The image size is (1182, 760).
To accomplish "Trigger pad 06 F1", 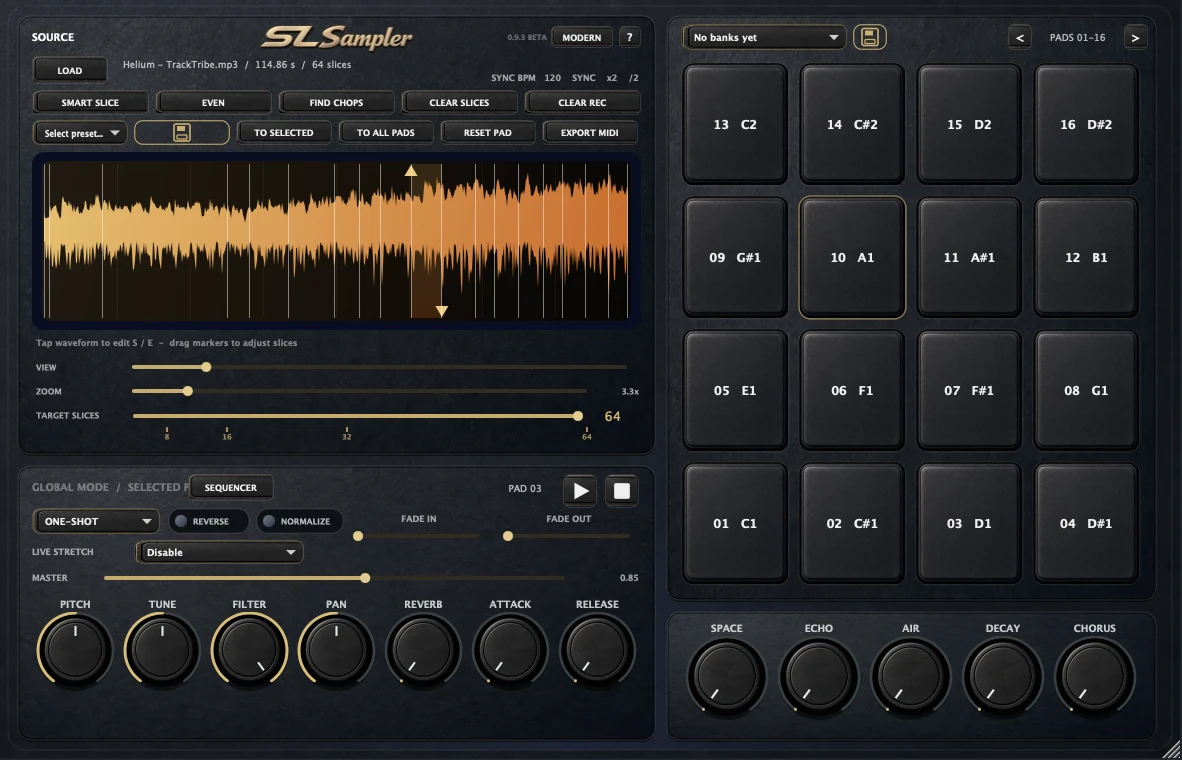I will pos(852,391).
